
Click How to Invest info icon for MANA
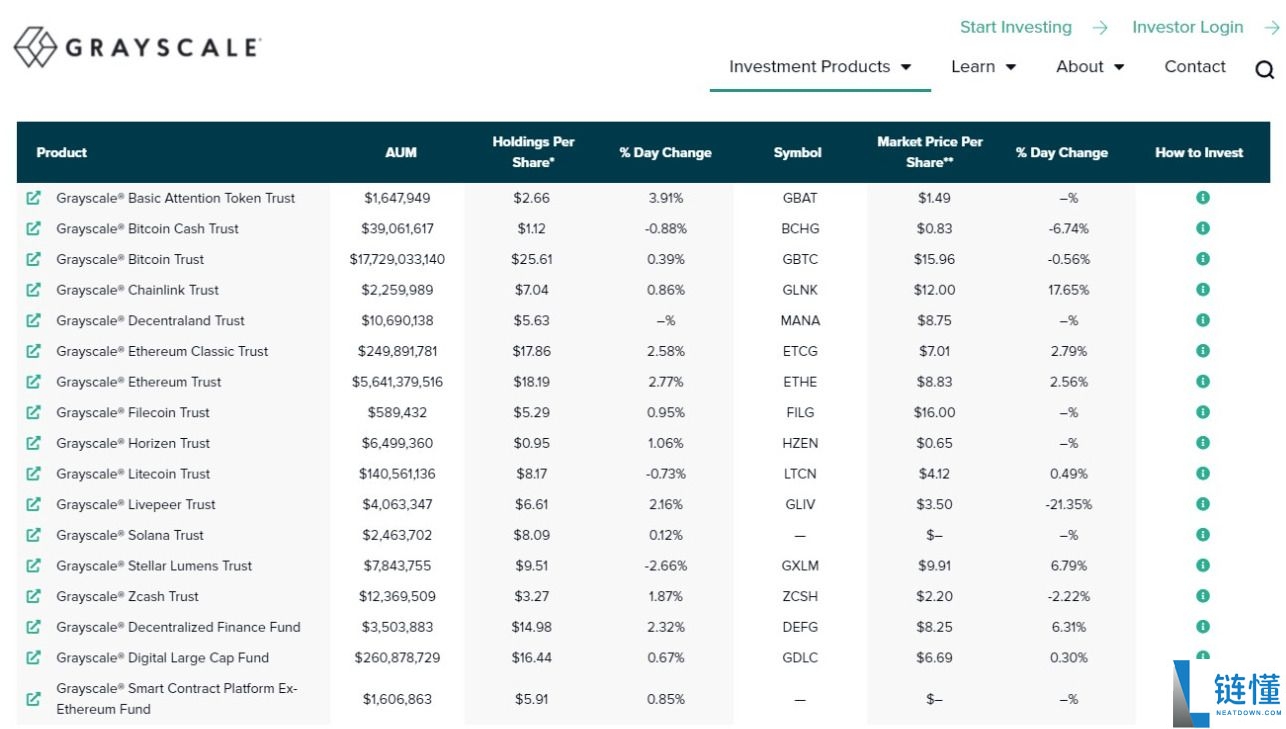[x=1203, y=321]
